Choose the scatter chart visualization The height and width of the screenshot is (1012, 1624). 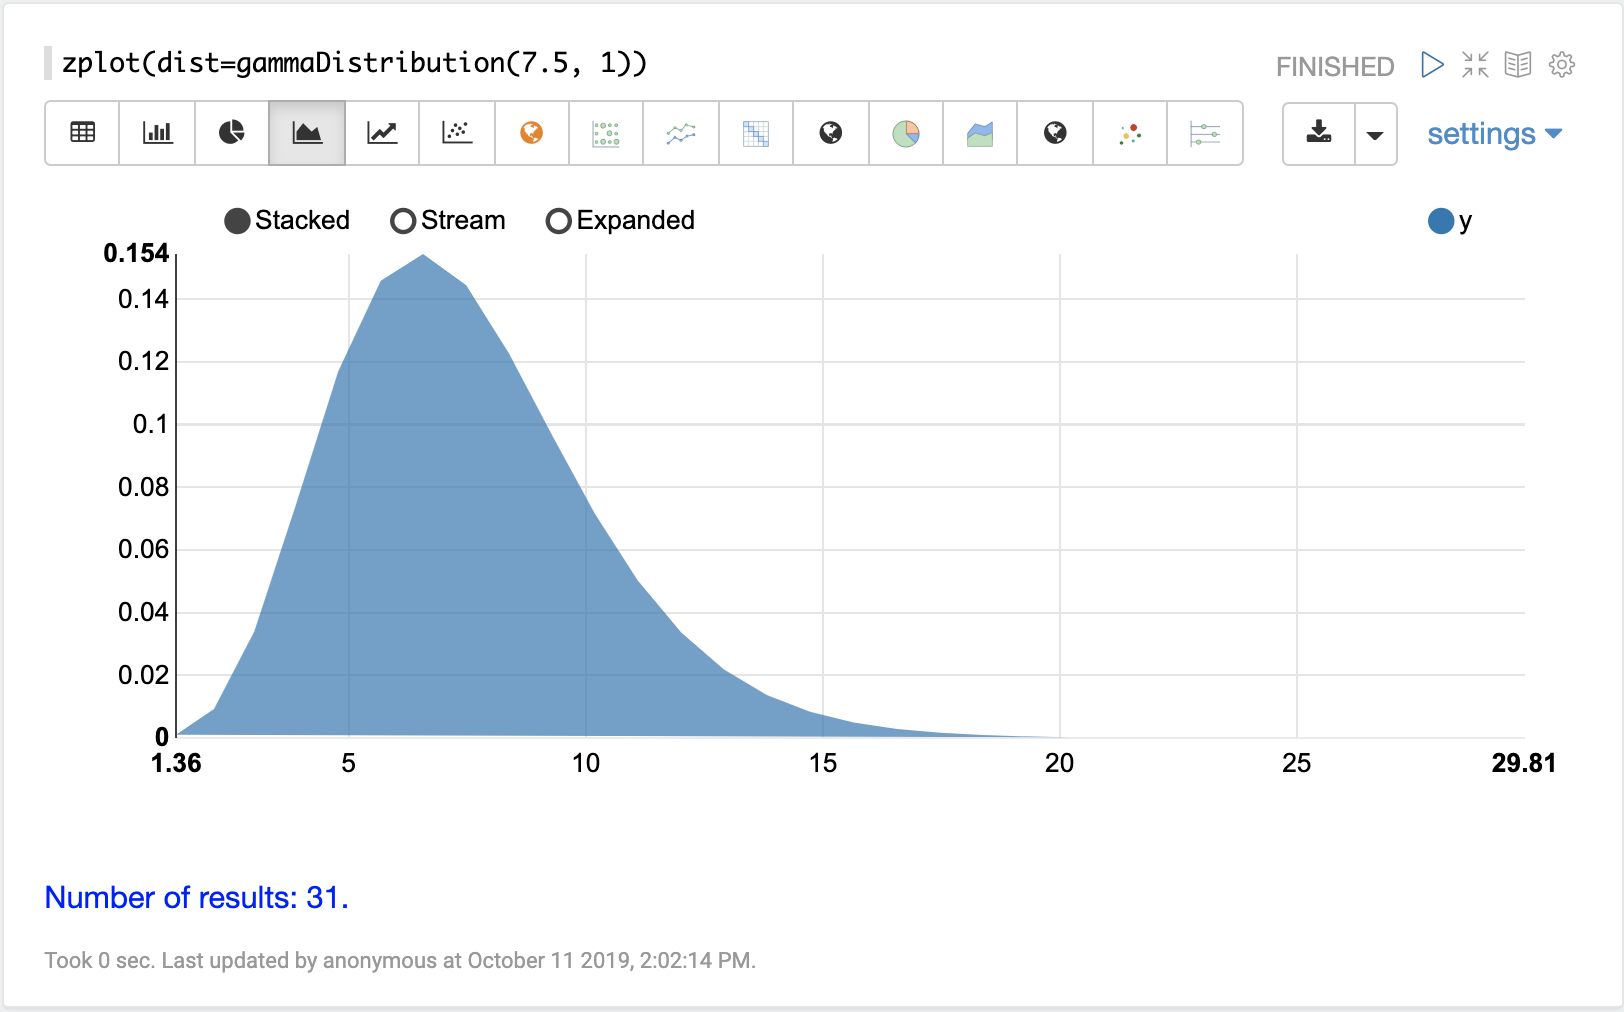[457, 133]
